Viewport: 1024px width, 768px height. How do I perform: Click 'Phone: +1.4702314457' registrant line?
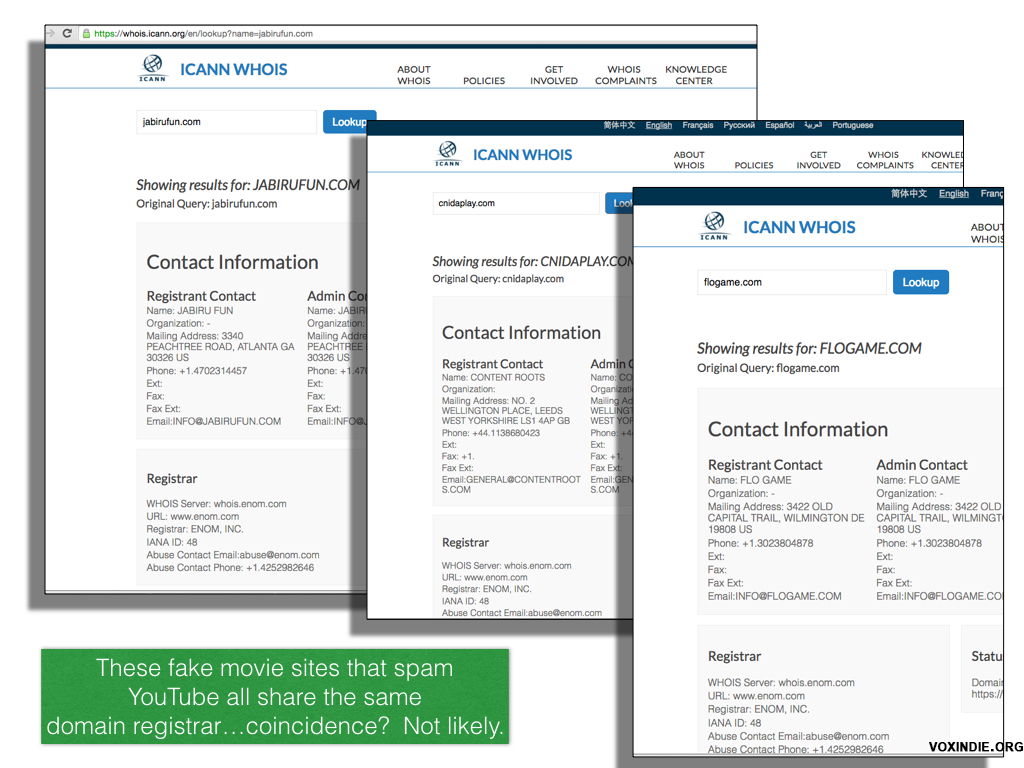pyautogui.click(x=197, y=371)
